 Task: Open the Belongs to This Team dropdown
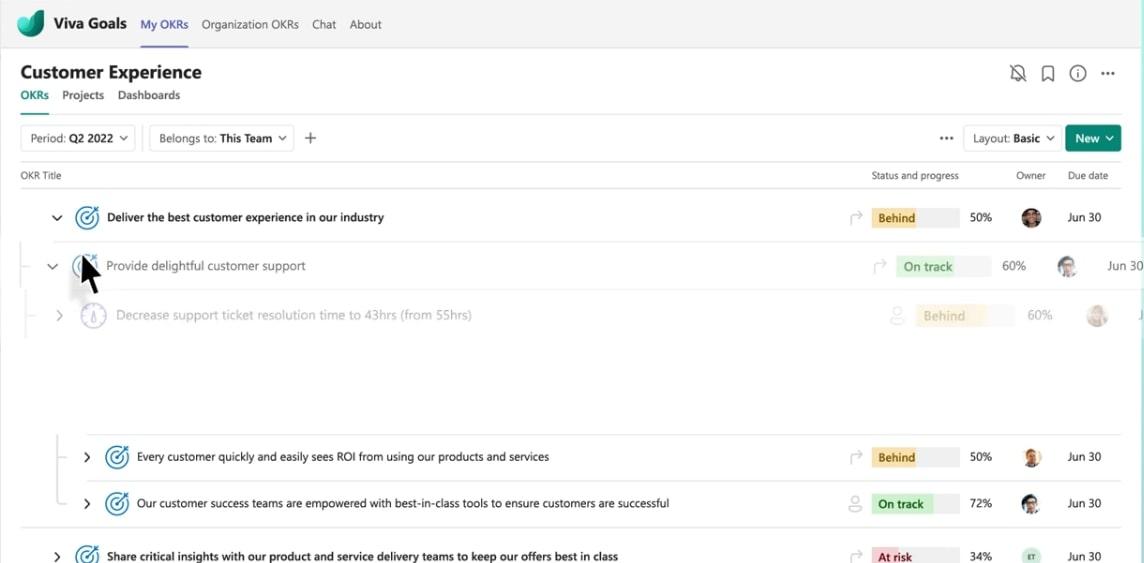point(221,138)
